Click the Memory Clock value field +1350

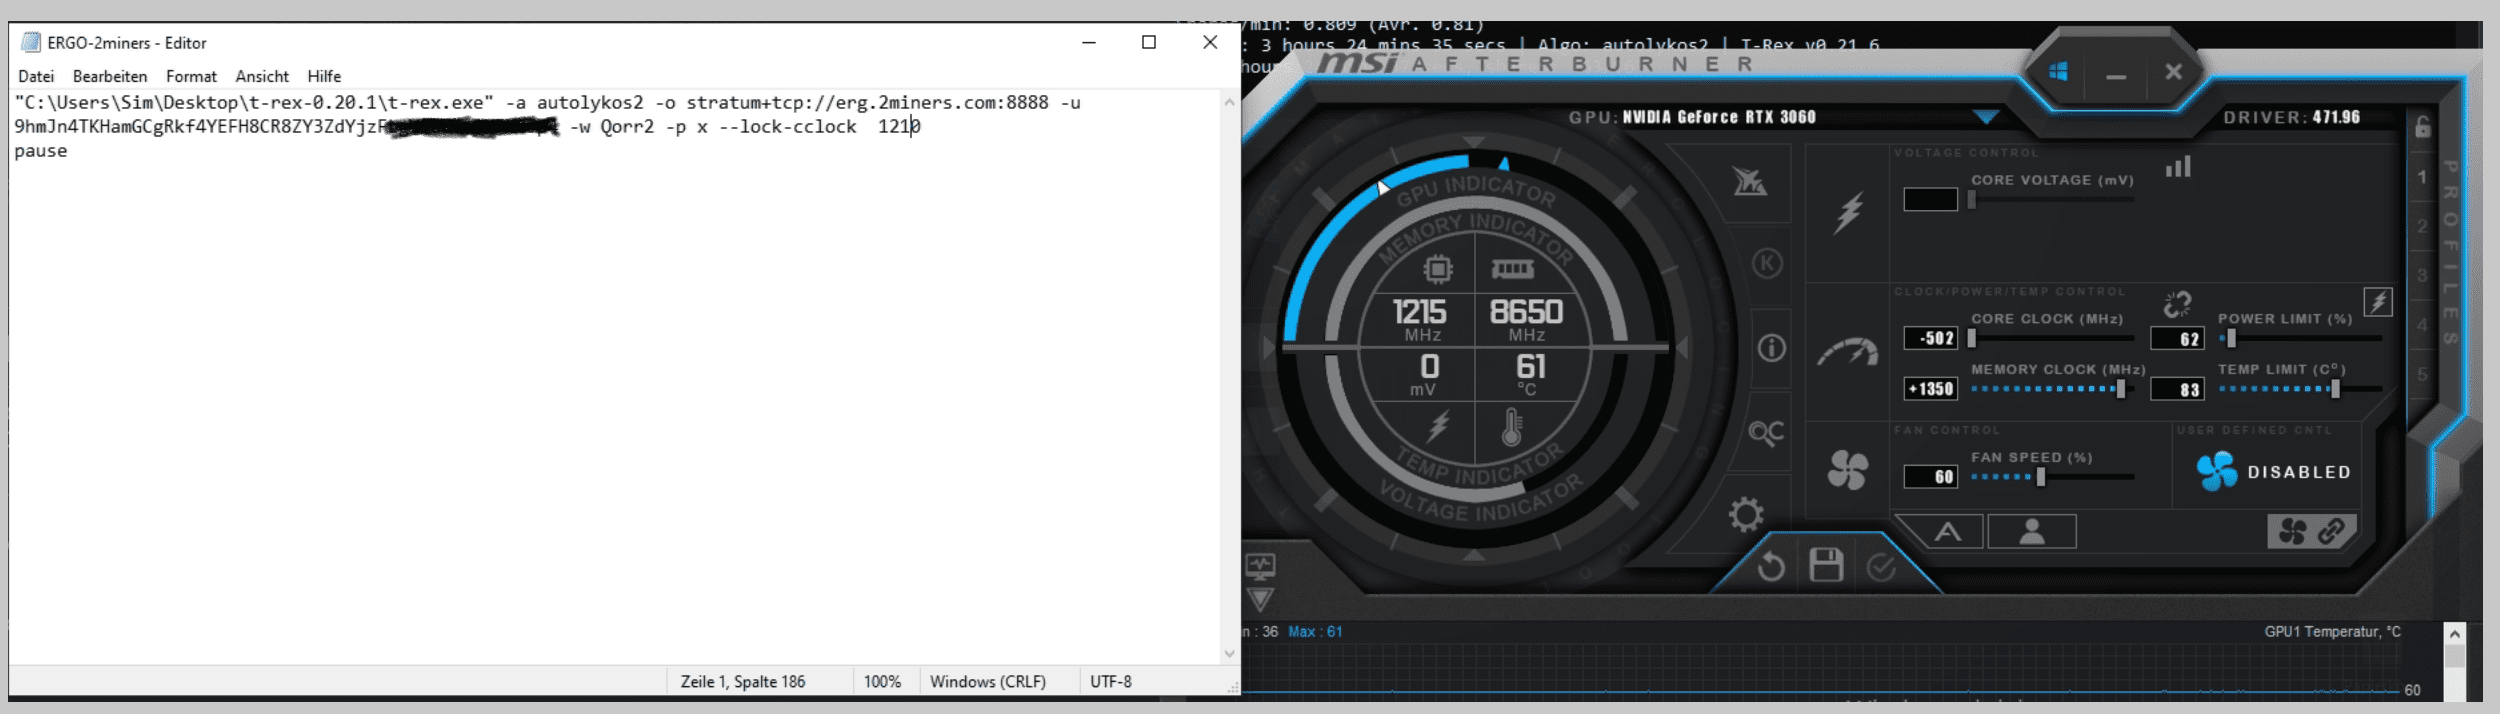pyautogui.click(x=1931, y=388)
